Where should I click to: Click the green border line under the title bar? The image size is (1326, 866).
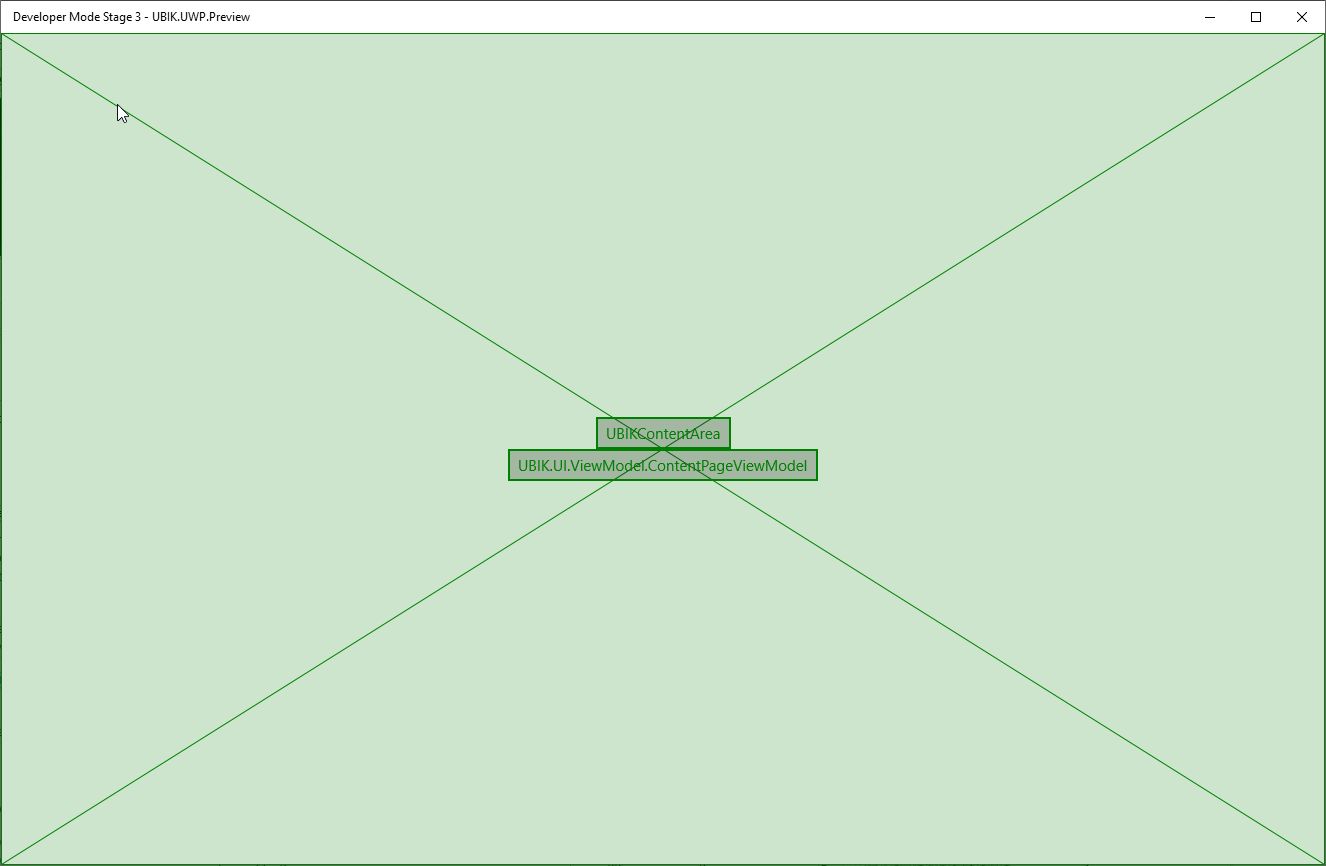point(663,34)
